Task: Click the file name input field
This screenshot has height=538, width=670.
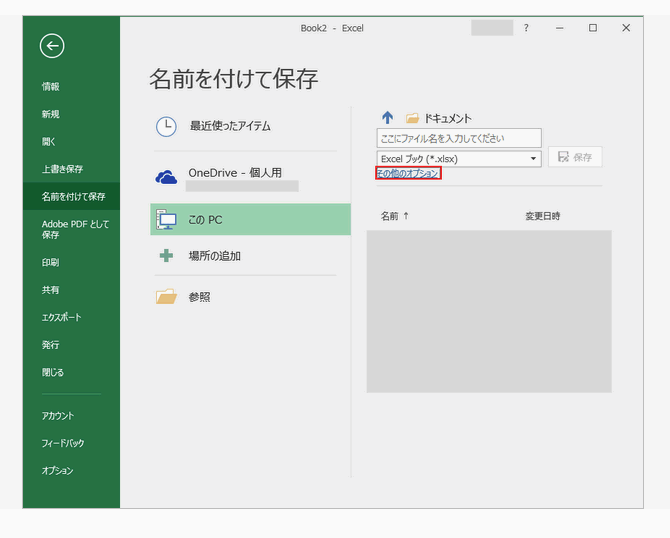Action: click(459, 138)
